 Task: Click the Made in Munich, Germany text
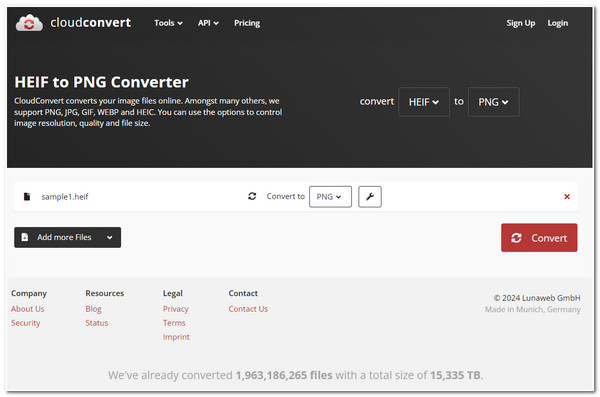[x=532, y=309]
